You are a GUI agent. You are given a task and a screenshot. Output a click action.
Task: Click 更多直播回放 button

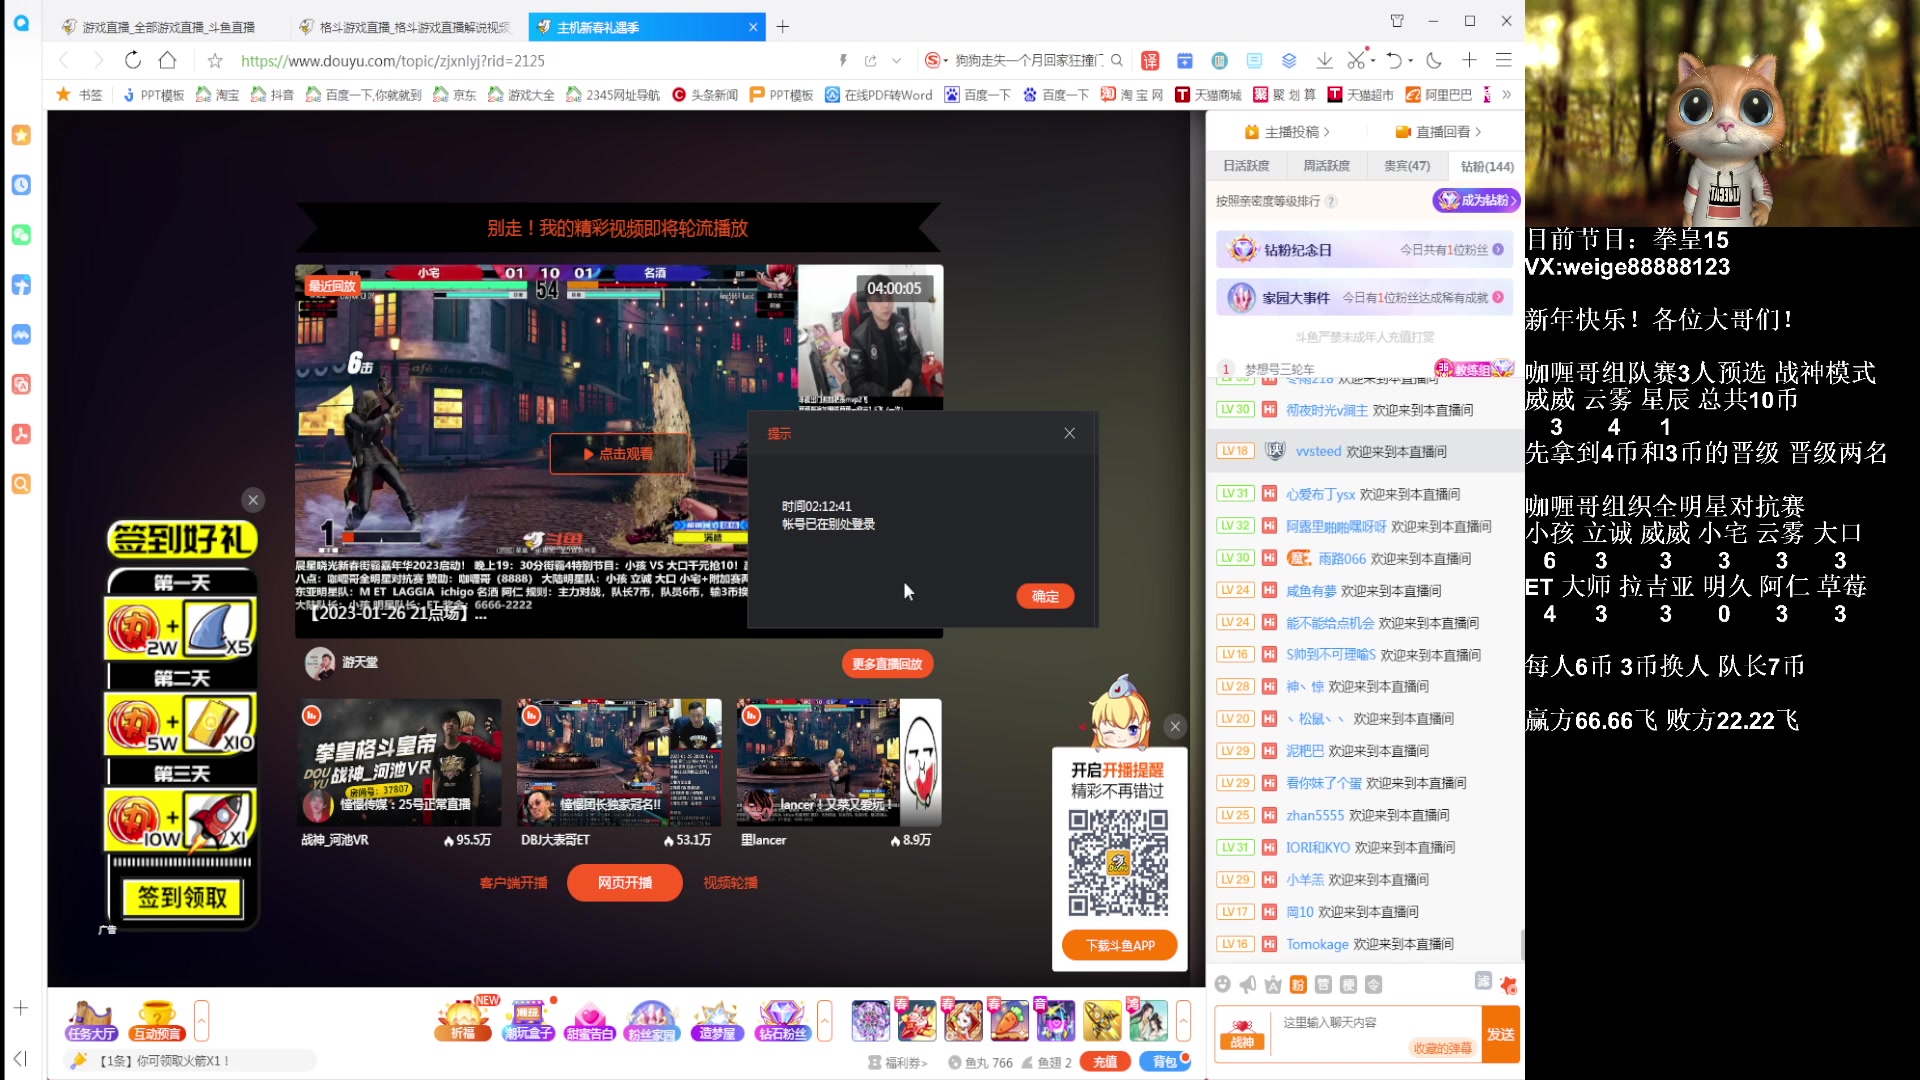(887, 663)
